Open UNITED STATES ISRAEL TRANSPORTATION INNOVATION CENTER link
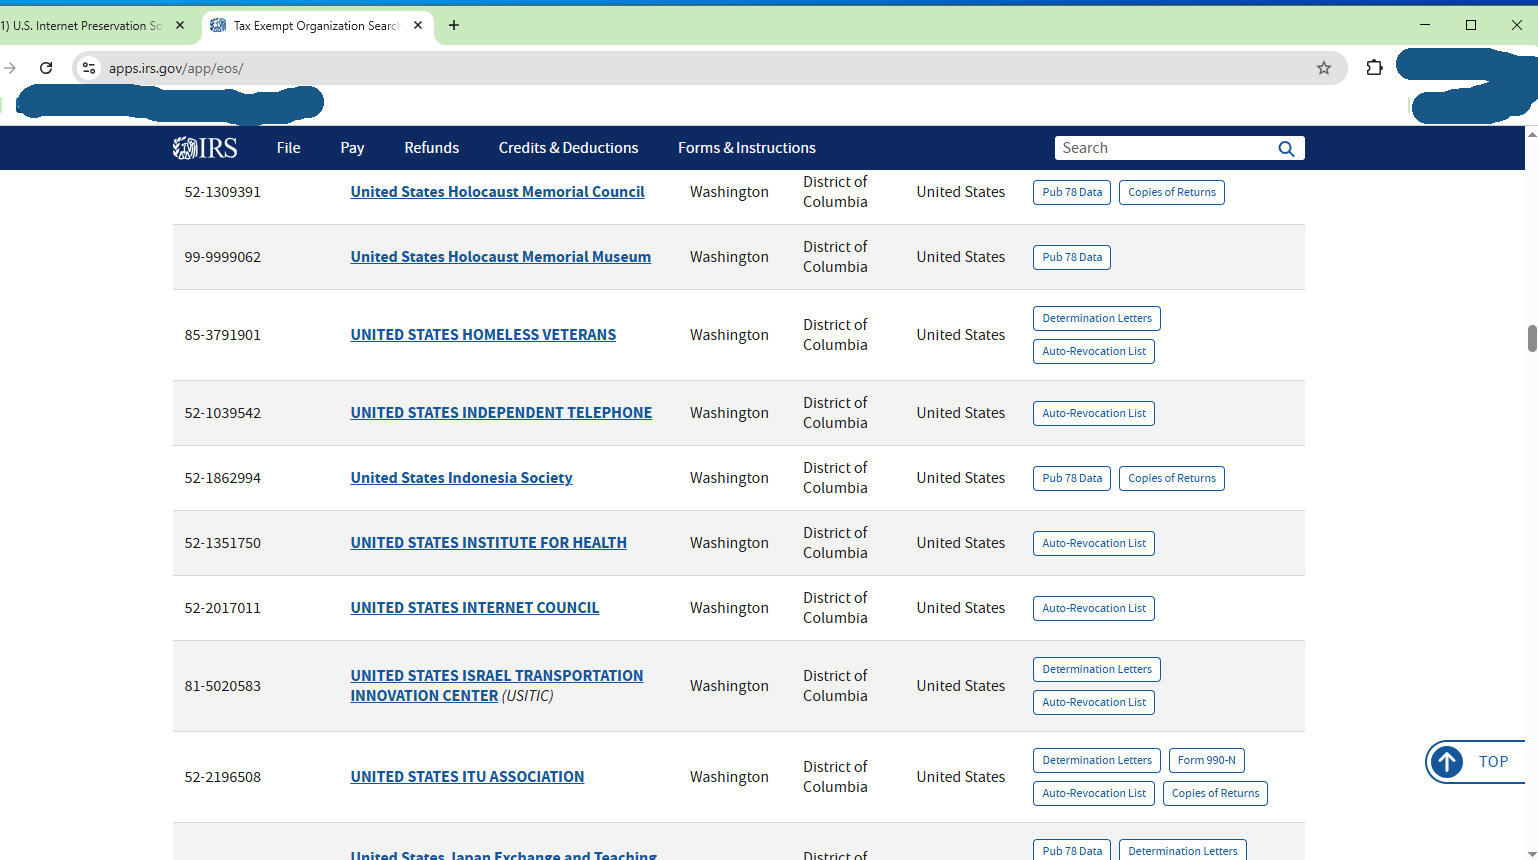 coord(497,686)
